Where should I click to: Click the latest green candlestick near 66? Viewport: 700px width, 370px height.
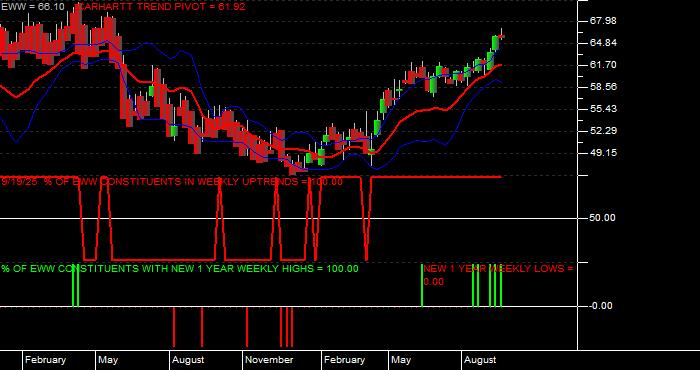[x=495, y=42]
